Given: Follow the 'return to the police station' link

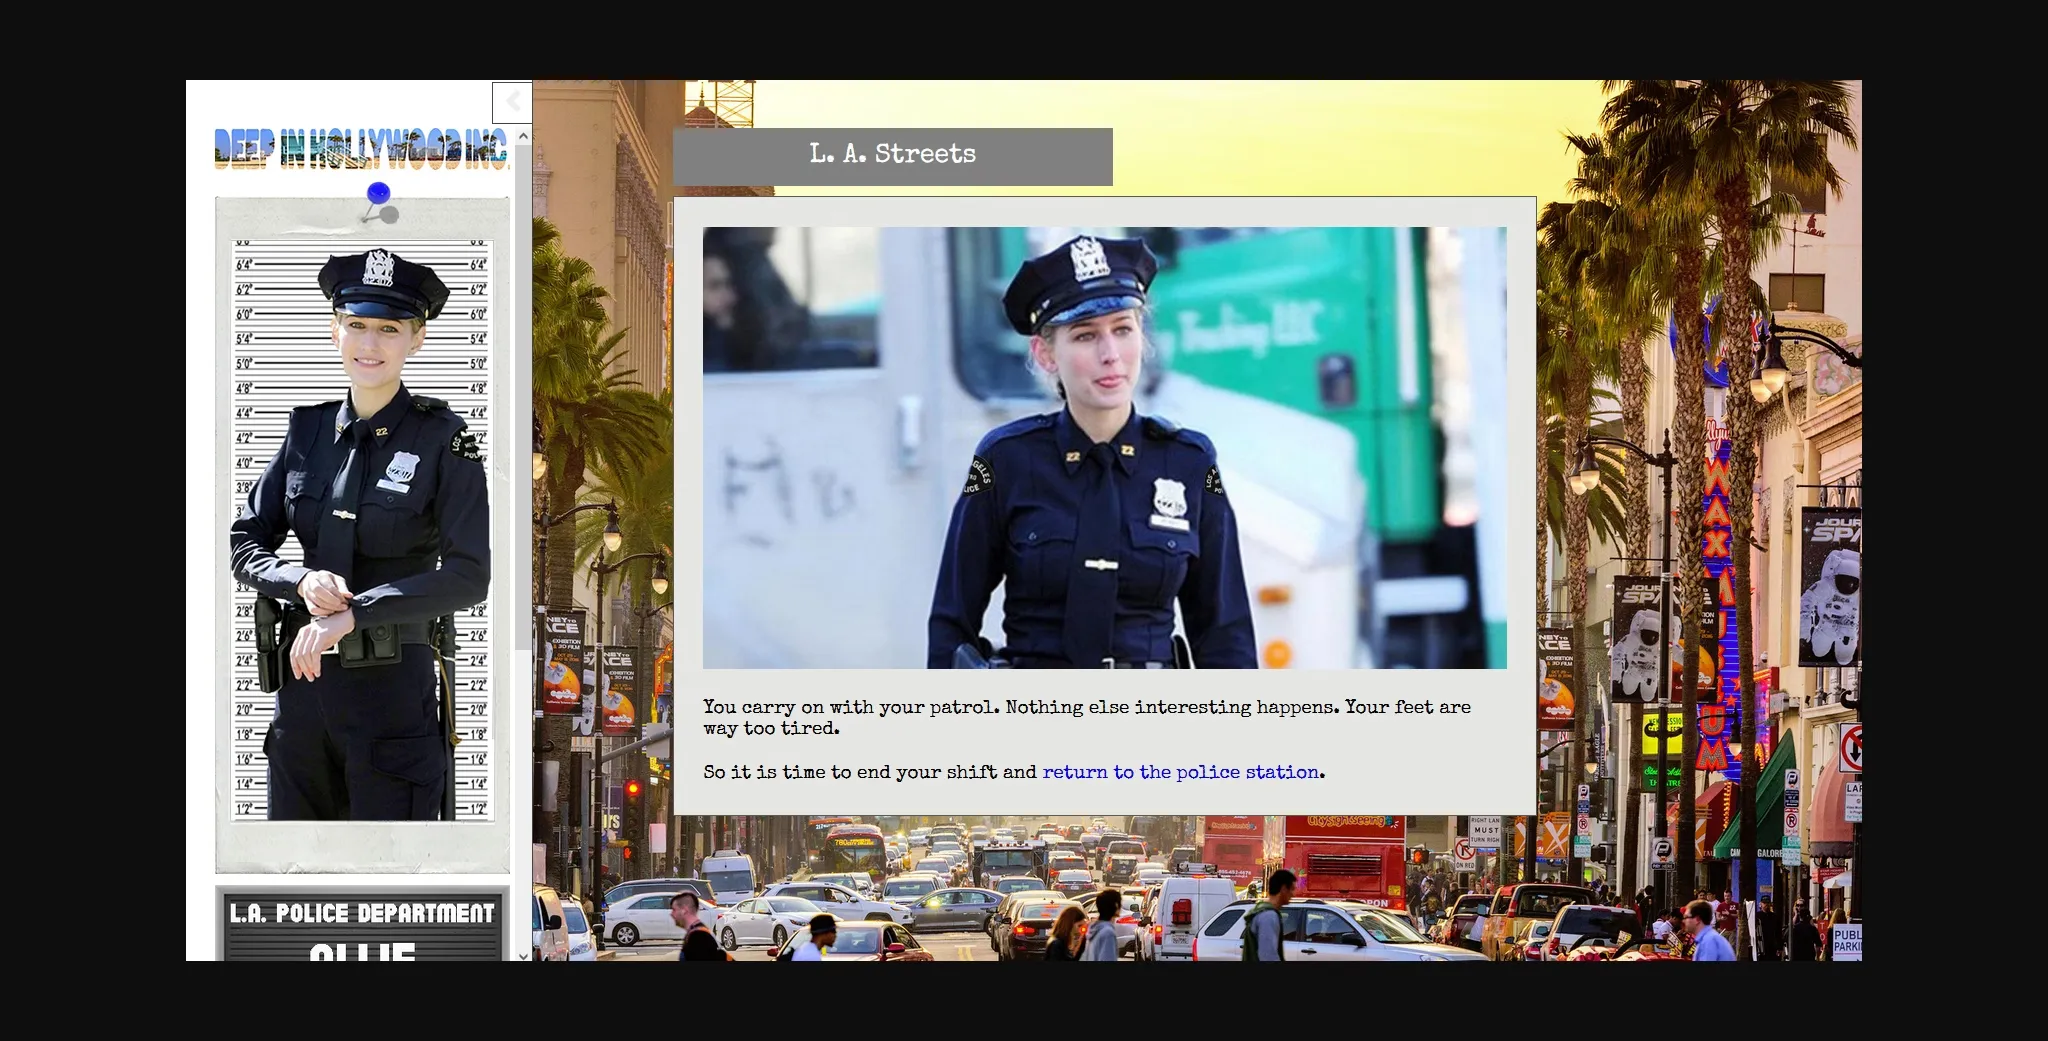Looking at the screenshot, I should click(x=1180, y=772).
